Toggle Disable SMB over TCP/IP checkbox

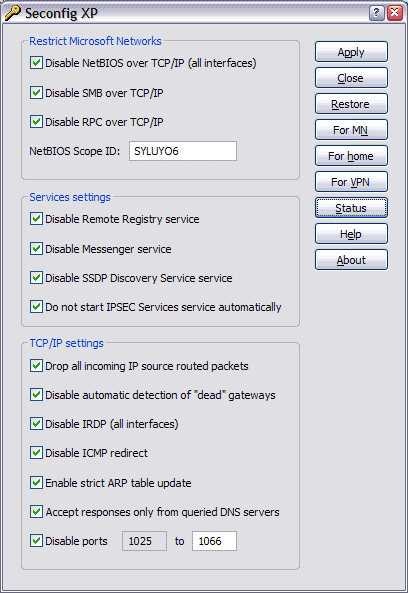pos(36,93)
